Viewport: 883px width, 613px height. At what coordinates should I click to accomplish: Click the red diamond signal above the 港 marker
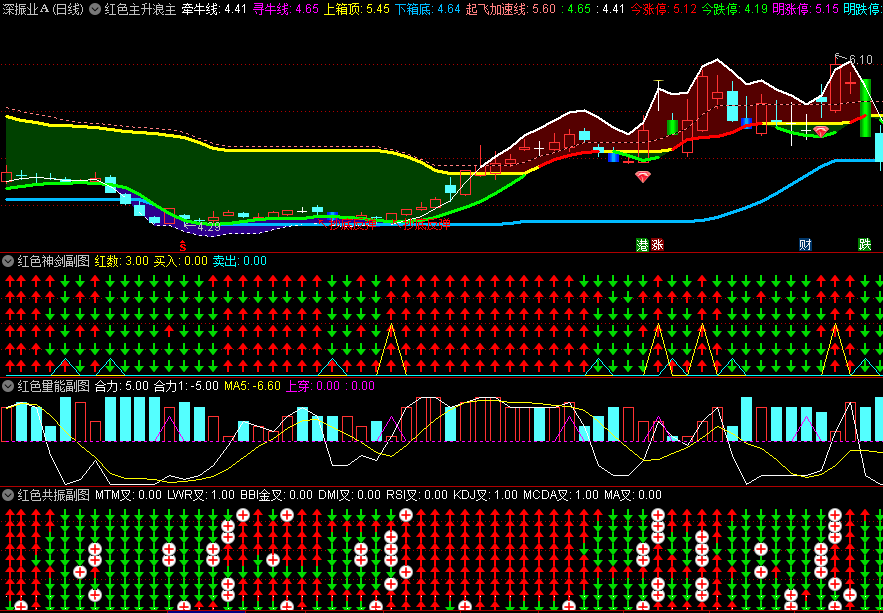tap(643, 177)
